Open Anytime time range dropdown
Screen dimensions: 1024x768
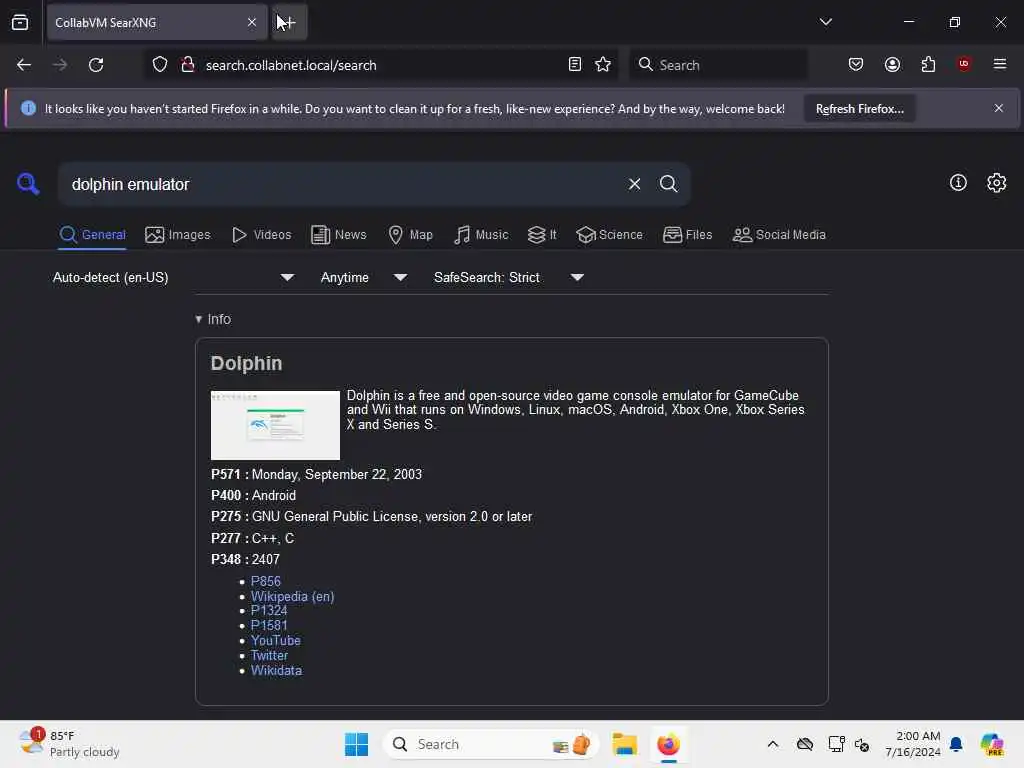point(364,278)
